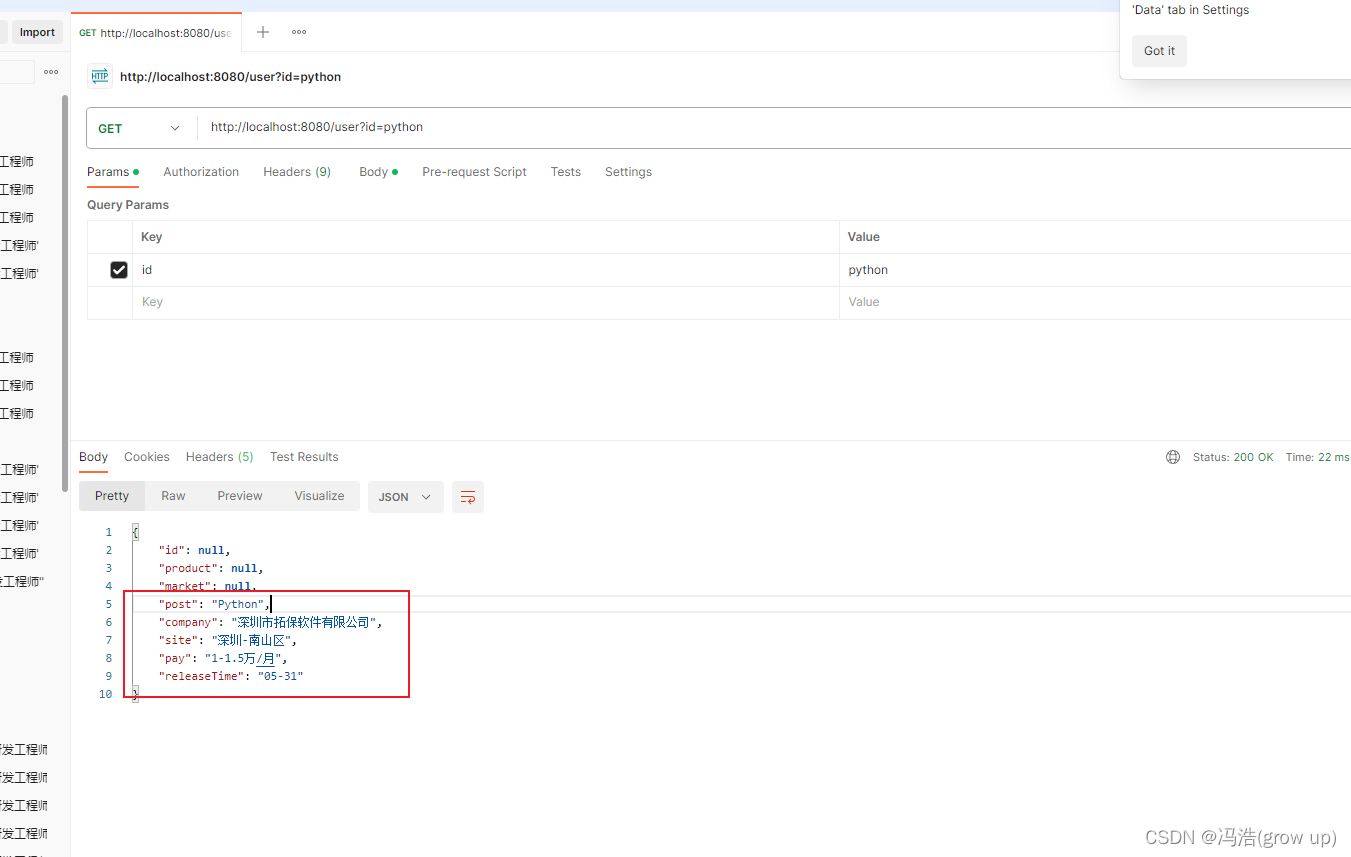Viewport: 1351px width, 857px height.
Task: Click the "product": null response line
Action: 210,568
